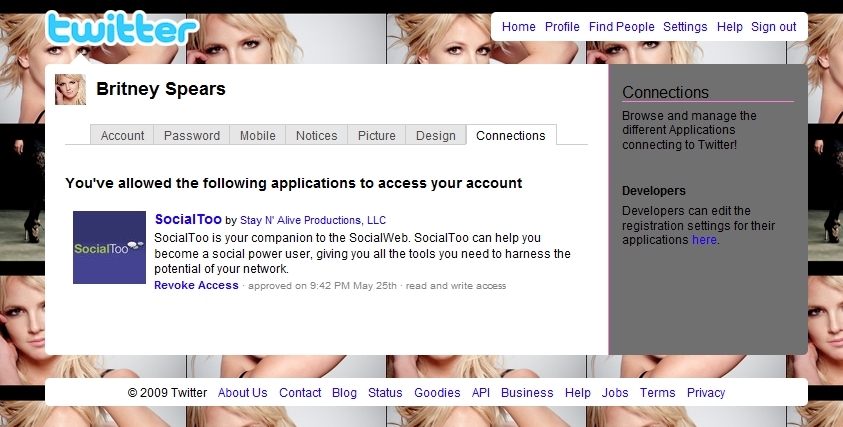Open Contact footer link
Viewport: 843px width, 427px height.
300,393
